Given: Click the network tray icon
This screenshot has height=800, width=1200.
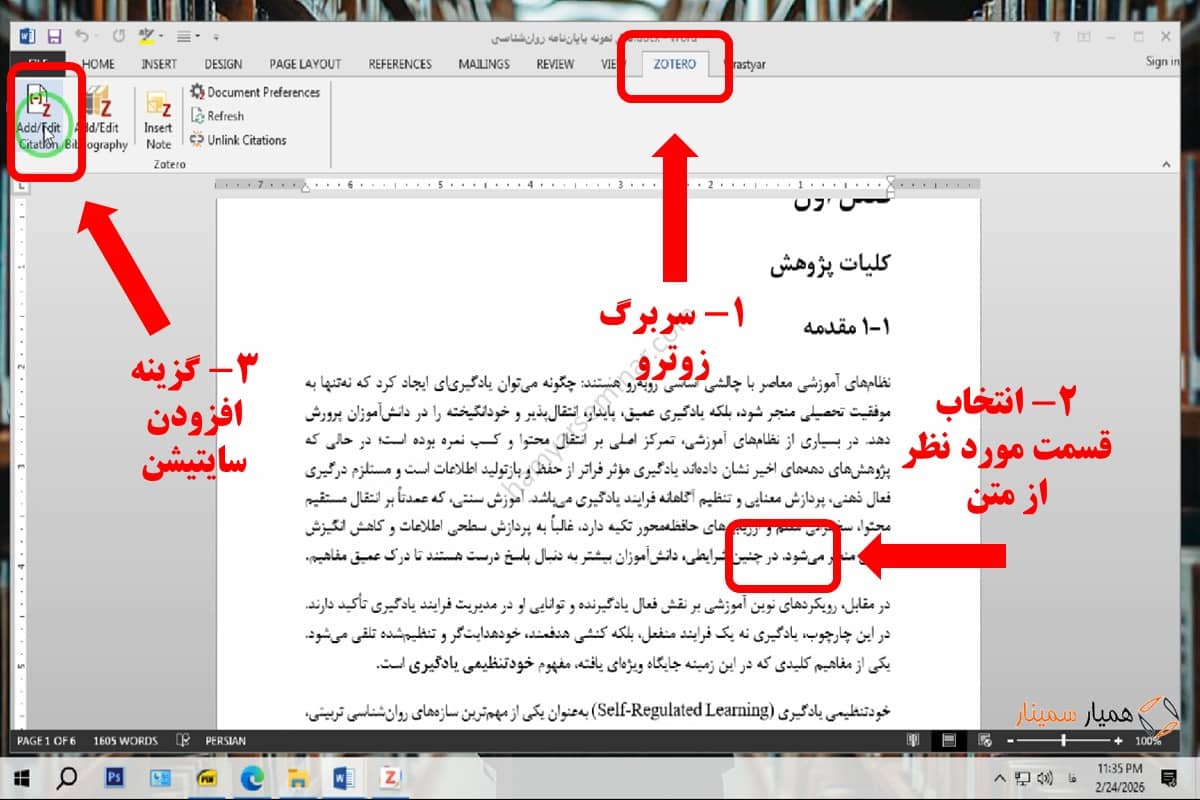Looking at the screenshot, I should pos(1022,777).
